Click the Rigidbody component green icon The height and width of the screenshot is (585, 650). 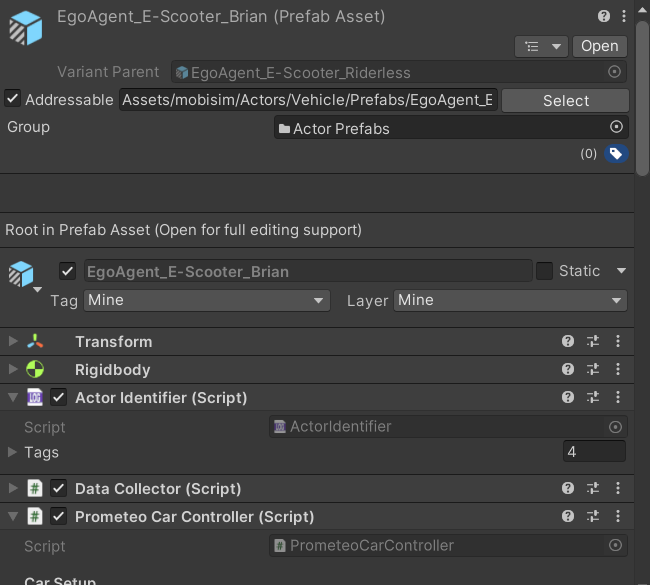click(x=35, y=369)
